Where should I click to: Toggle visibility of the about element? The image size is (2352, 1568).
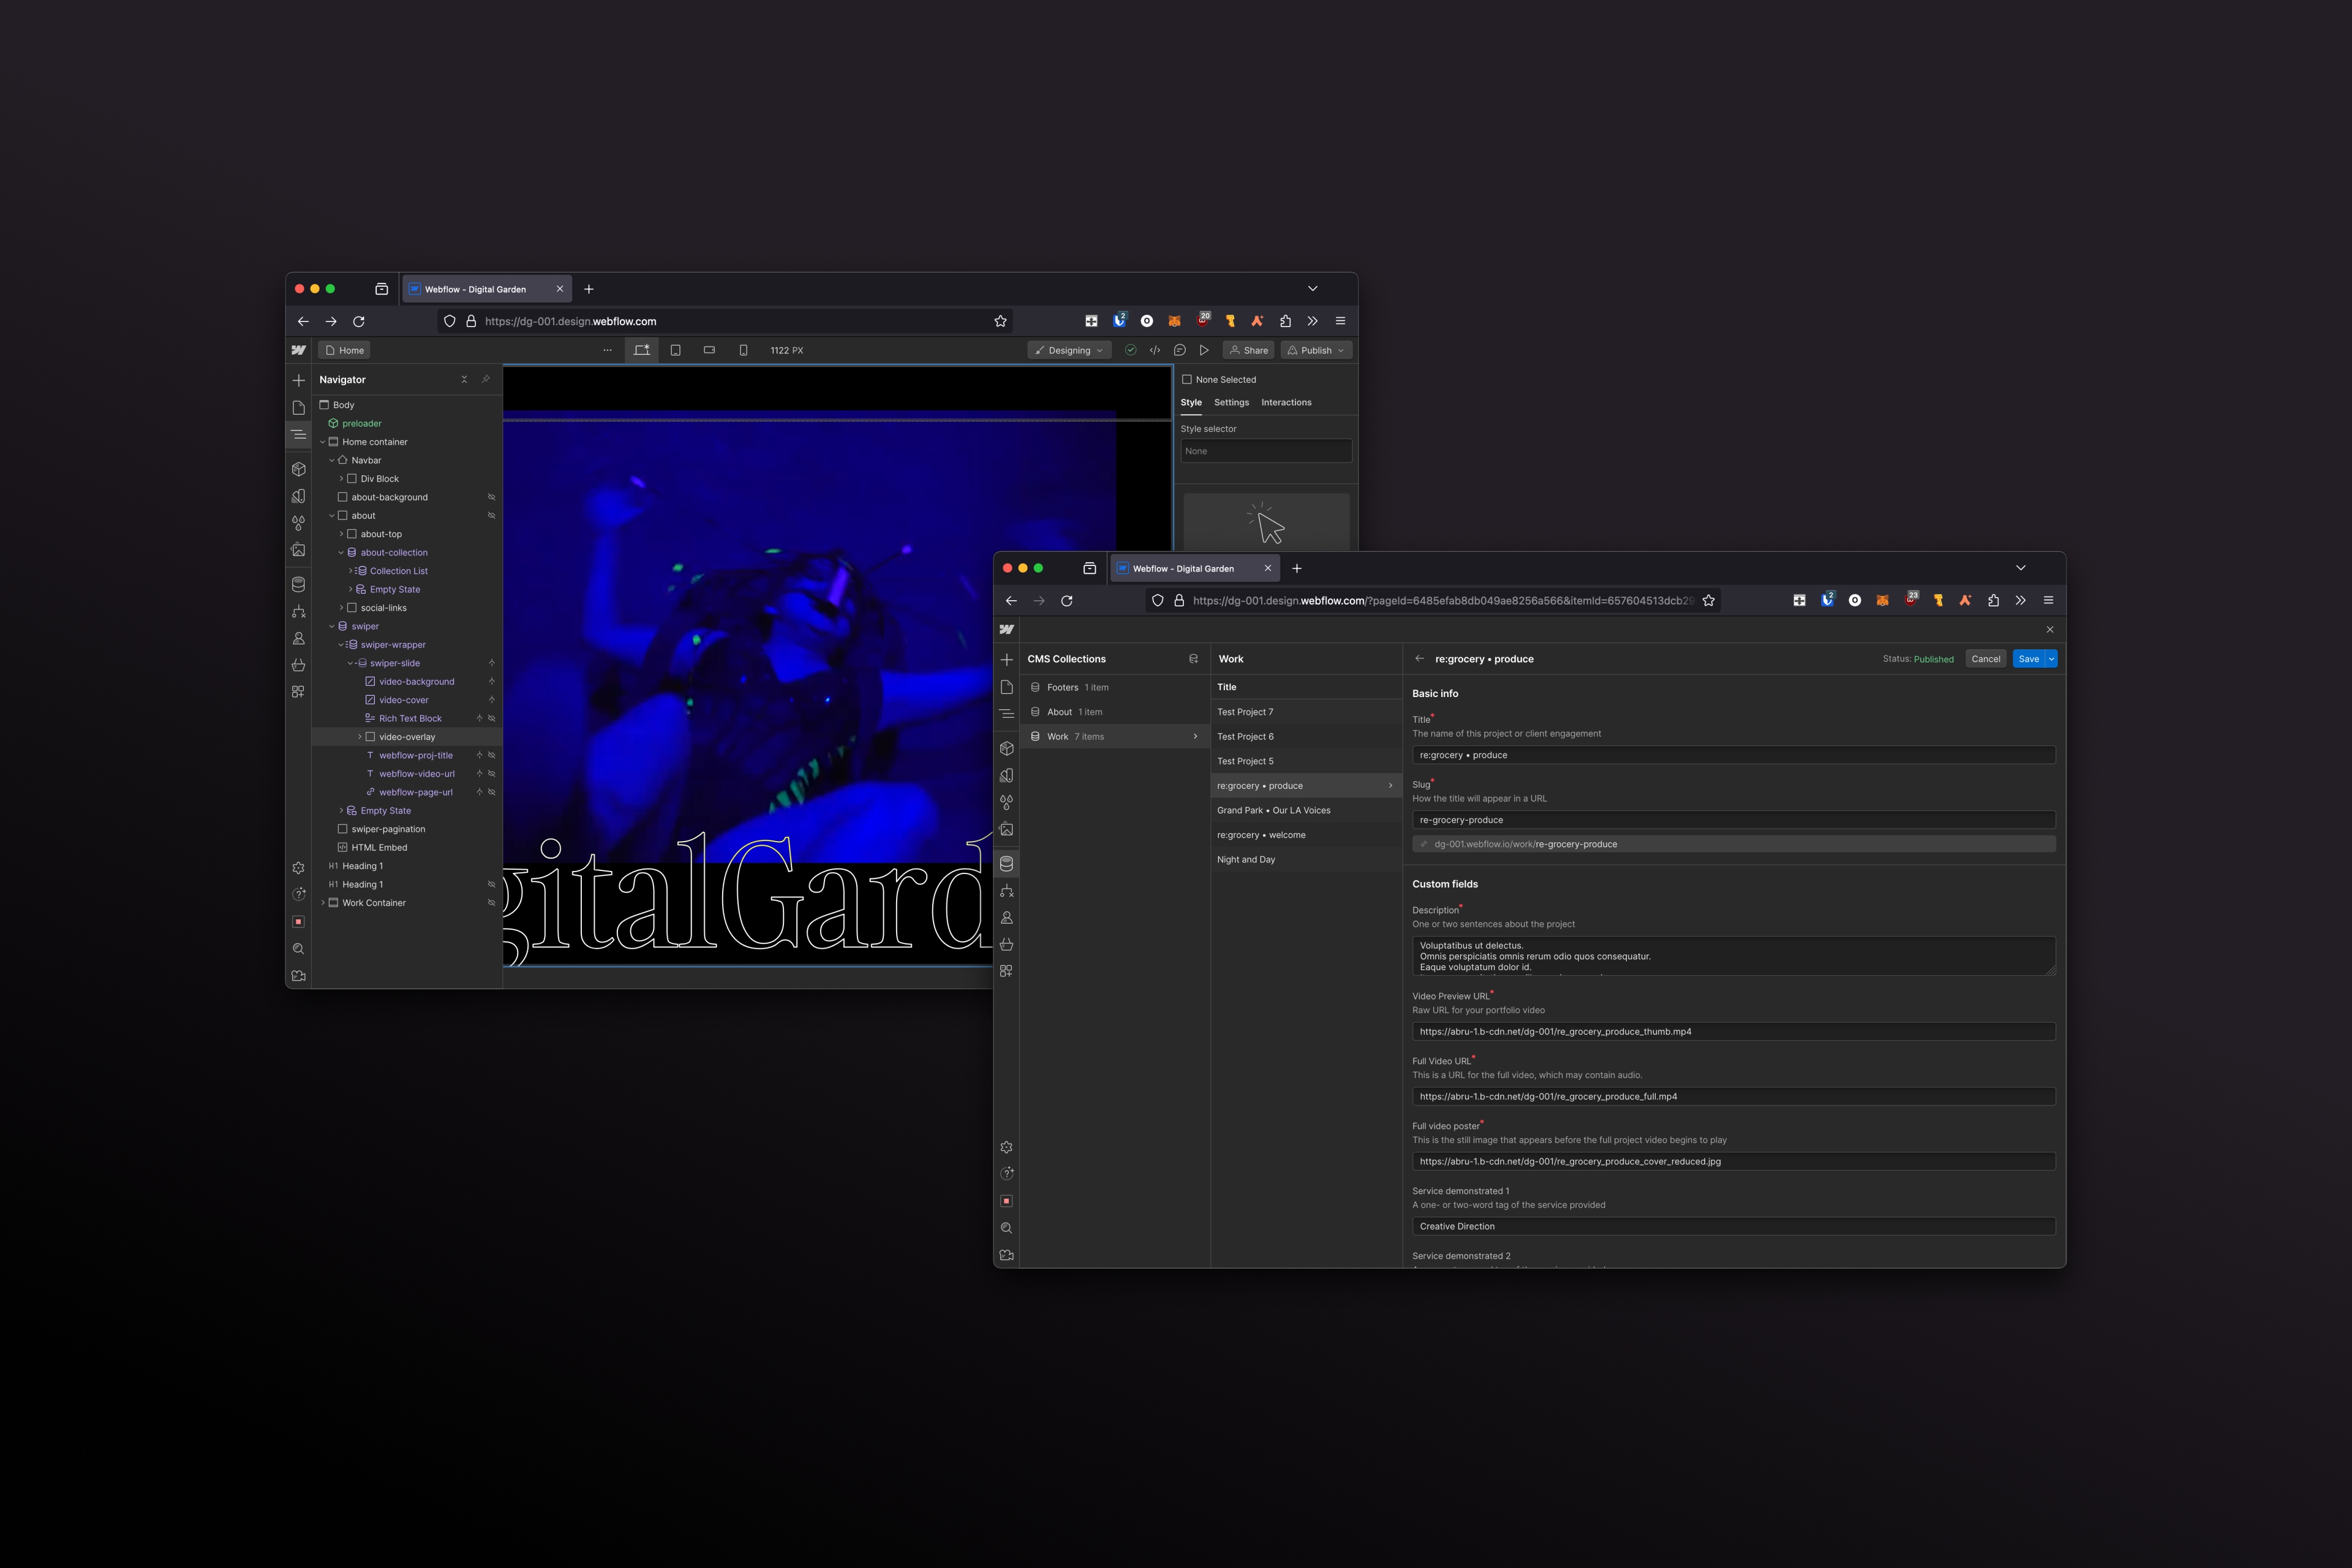tap(491, 516)
